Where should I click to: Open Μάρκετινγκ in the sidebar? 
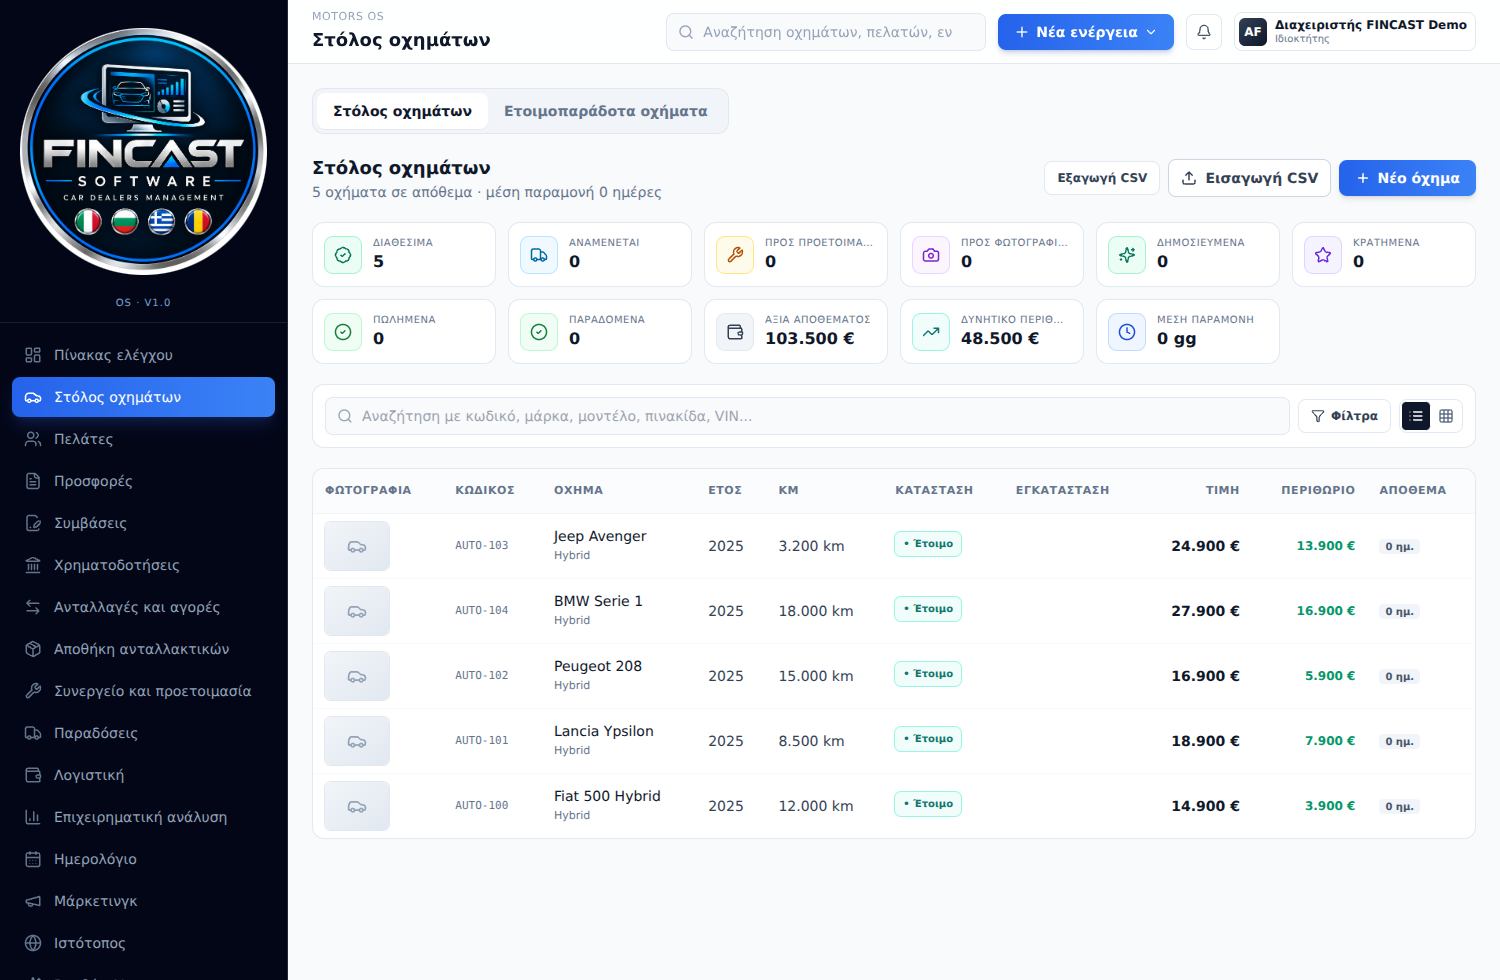[143, 901]
